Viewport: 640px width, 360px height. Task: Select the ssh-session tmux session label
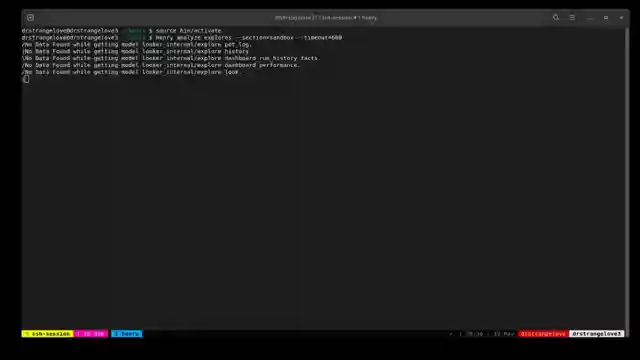click(x=47, y=334)
